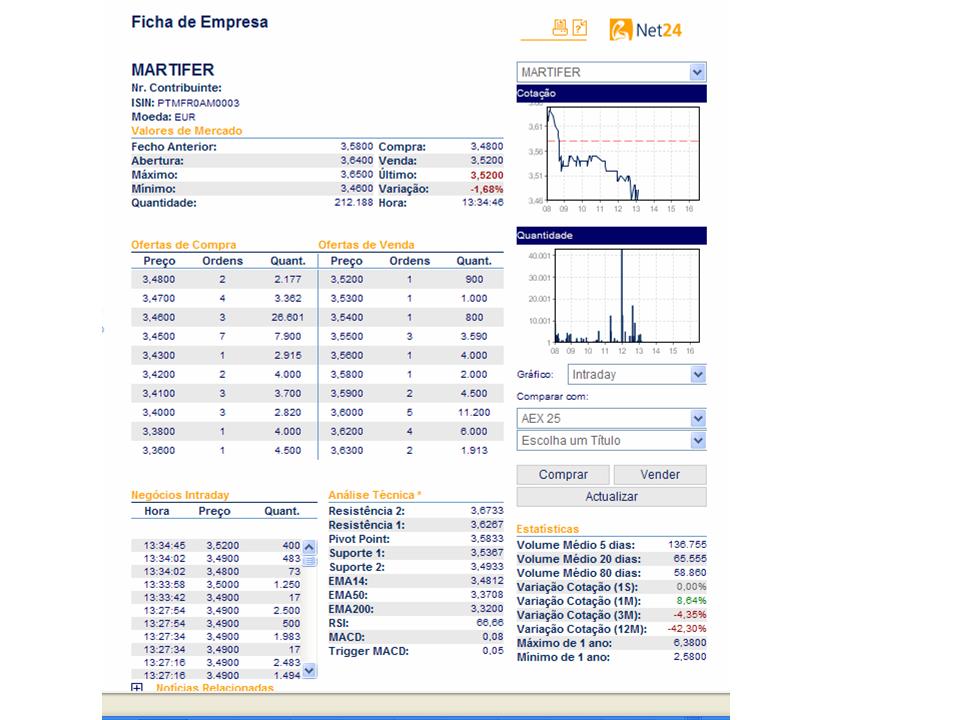The image size is (960, 720).
Task: Click the Negócios Intraday scrollbar thumb
Action: 309,561
